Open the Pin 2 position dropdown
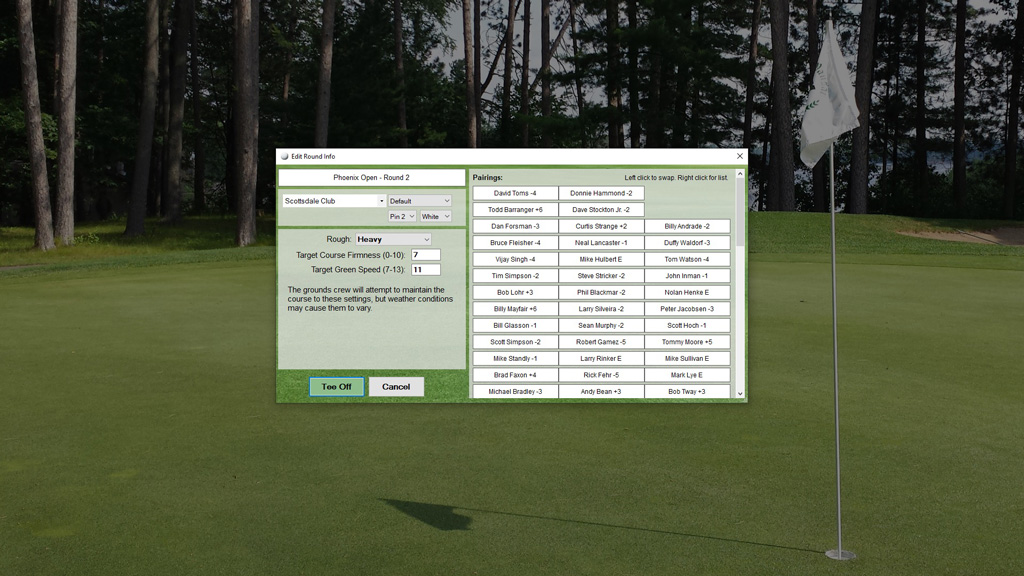The image size is (1024, 576). click(402, 216)
